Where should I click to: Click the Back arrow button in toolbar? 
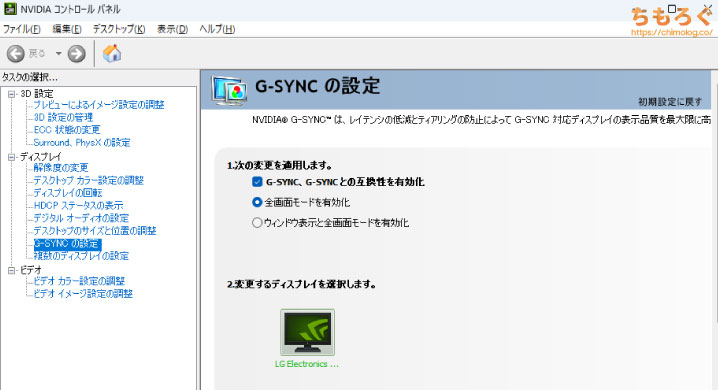16,54
